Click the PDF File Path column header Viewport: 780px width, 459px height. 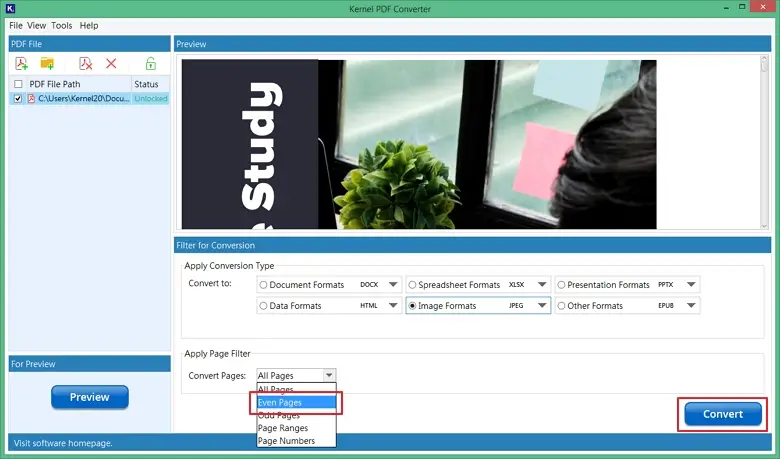click(x=79, y=84)
